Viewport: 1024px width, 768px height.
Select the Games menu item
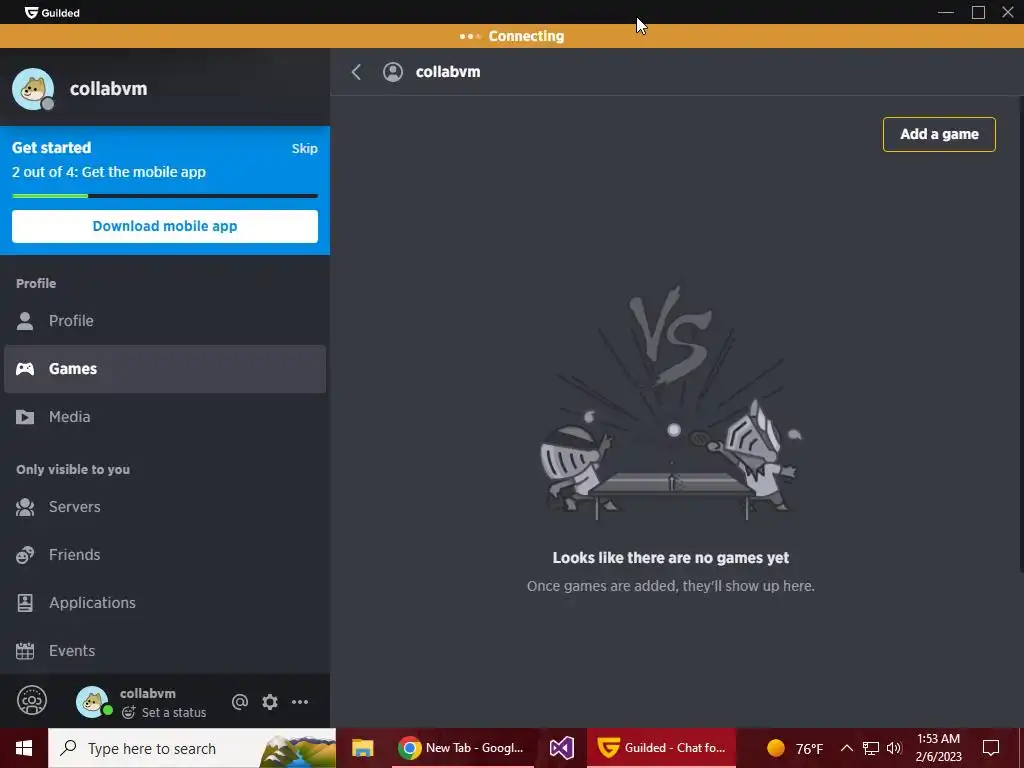tap(165, 368)
